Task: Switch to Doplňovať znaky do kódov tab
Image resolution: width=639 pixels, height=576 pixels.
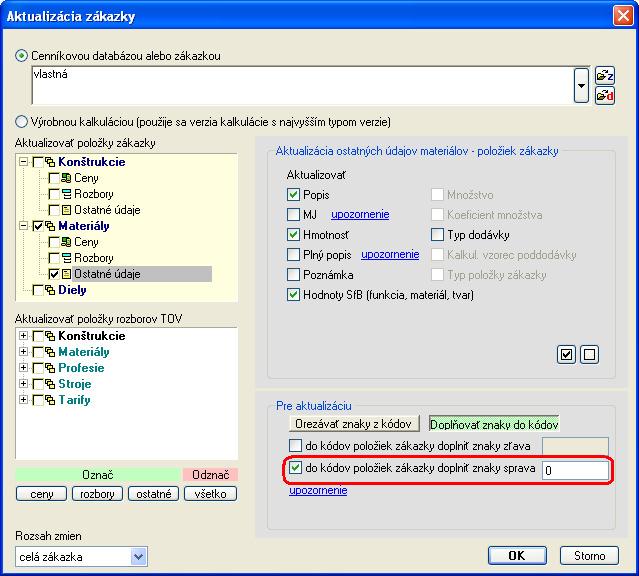Action: [494, 424]
